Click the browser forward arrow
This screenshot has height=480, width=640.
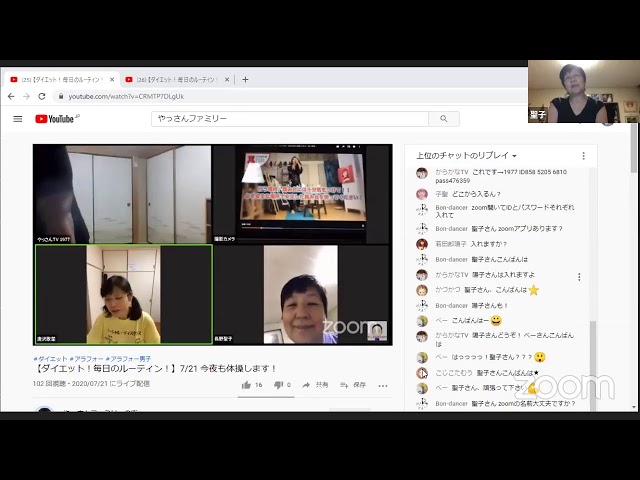[27, 96]
